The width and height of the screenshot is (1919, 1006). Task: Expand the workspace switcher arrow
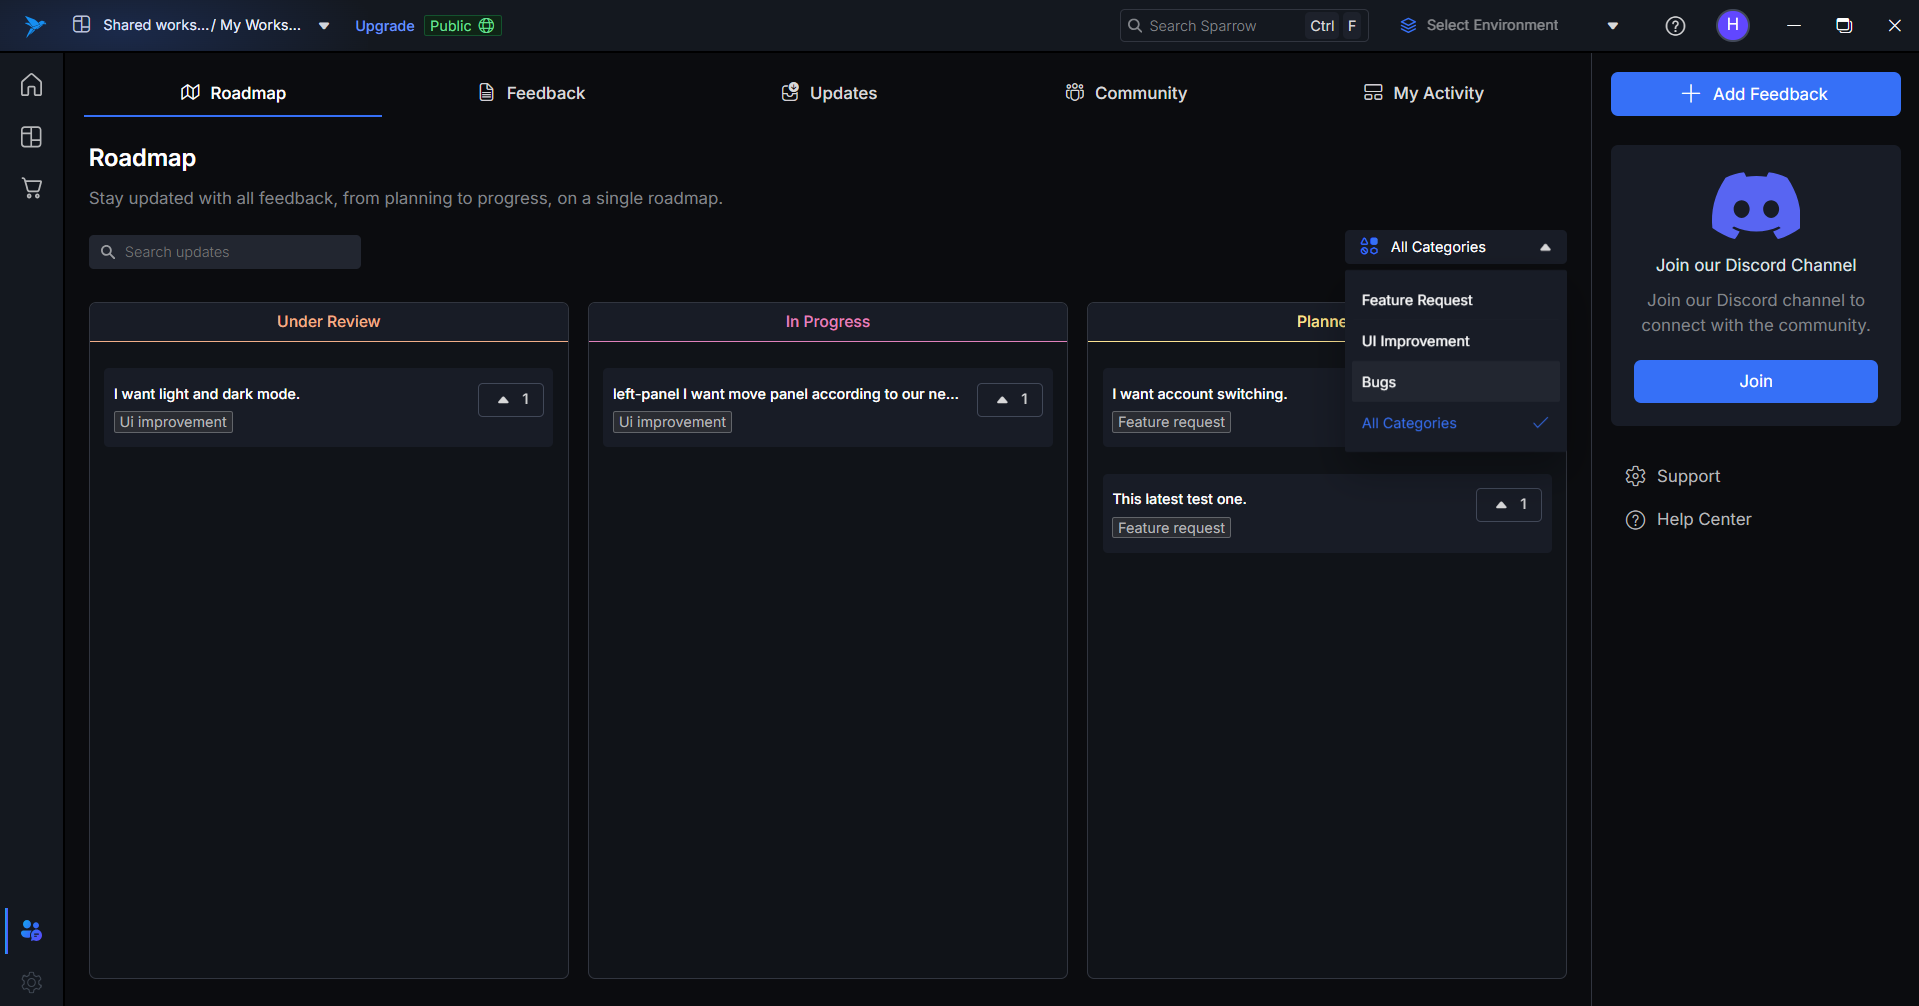(324, 26)
